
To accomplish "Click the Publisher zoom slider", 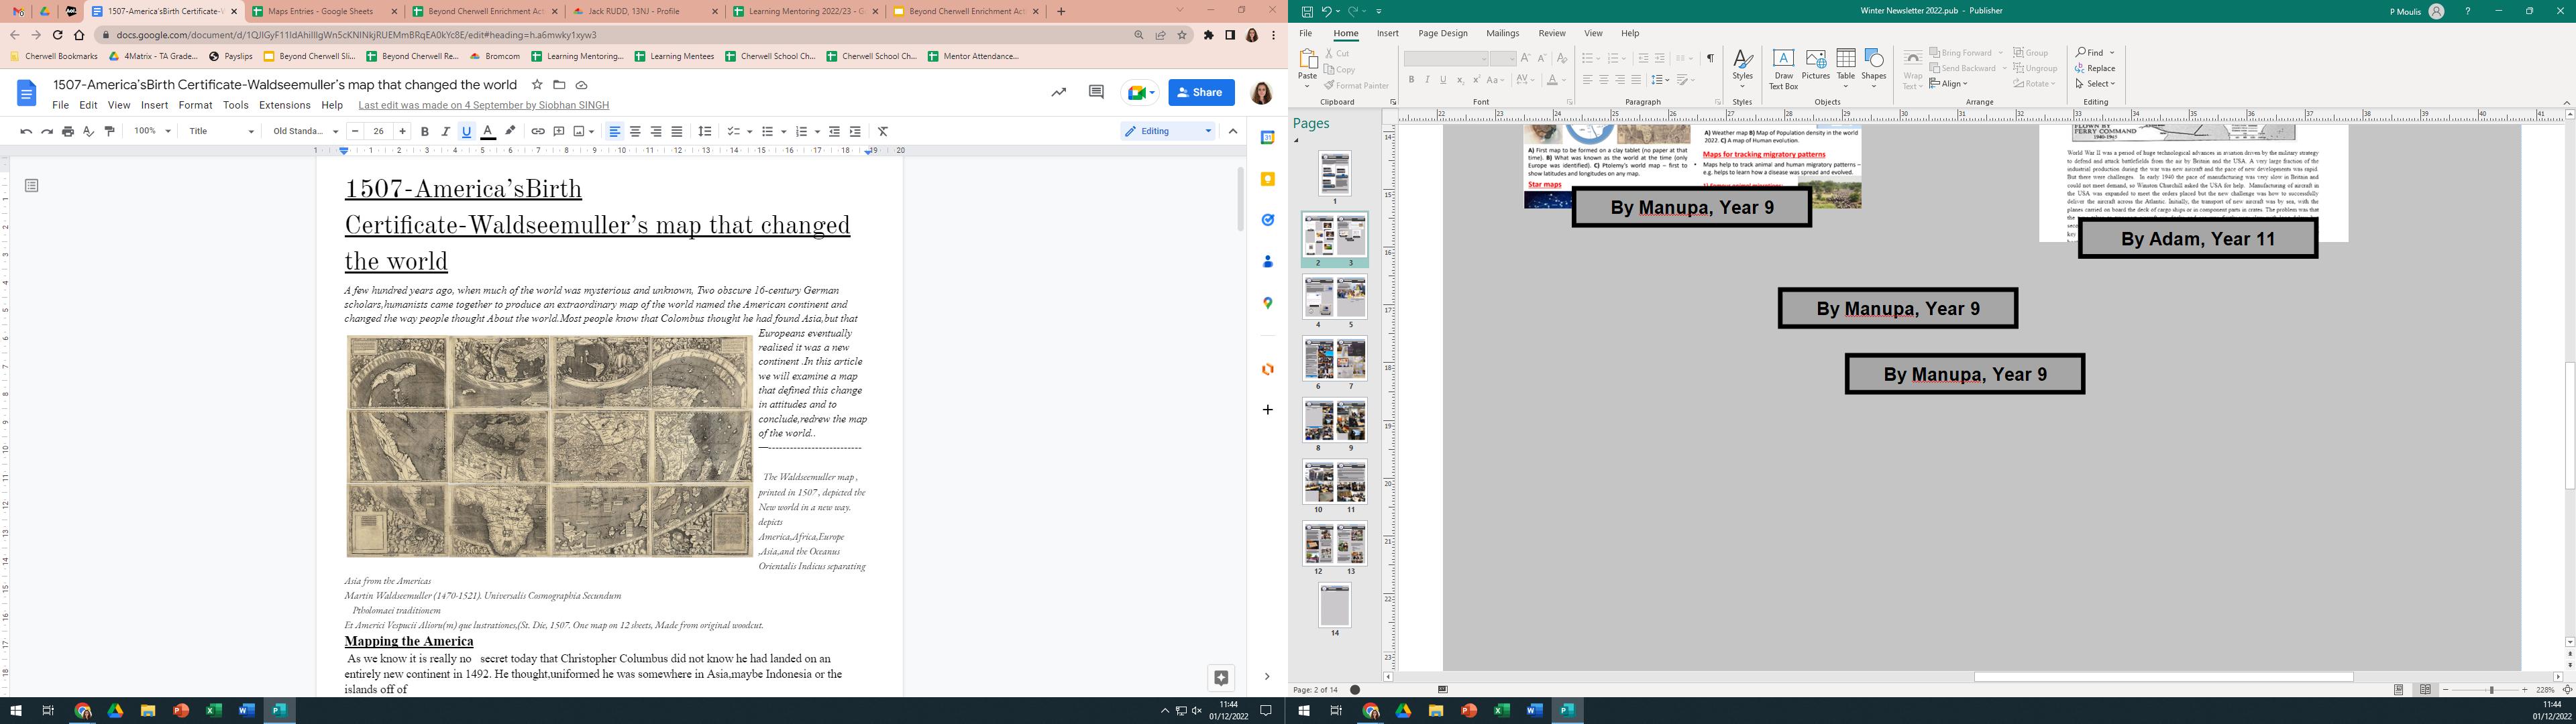I will point(2491,690).
